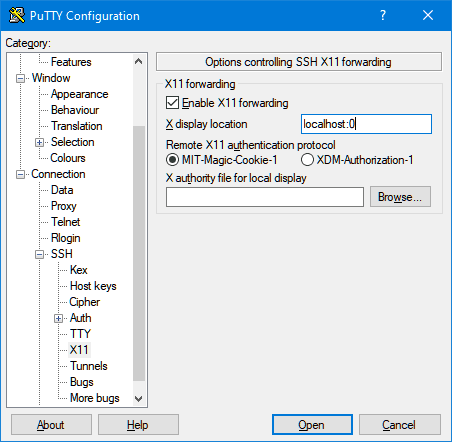Image resolution: width=452 pixels, height=442 pixels.
Task: Open Tunnels settings
Action: 89,366
